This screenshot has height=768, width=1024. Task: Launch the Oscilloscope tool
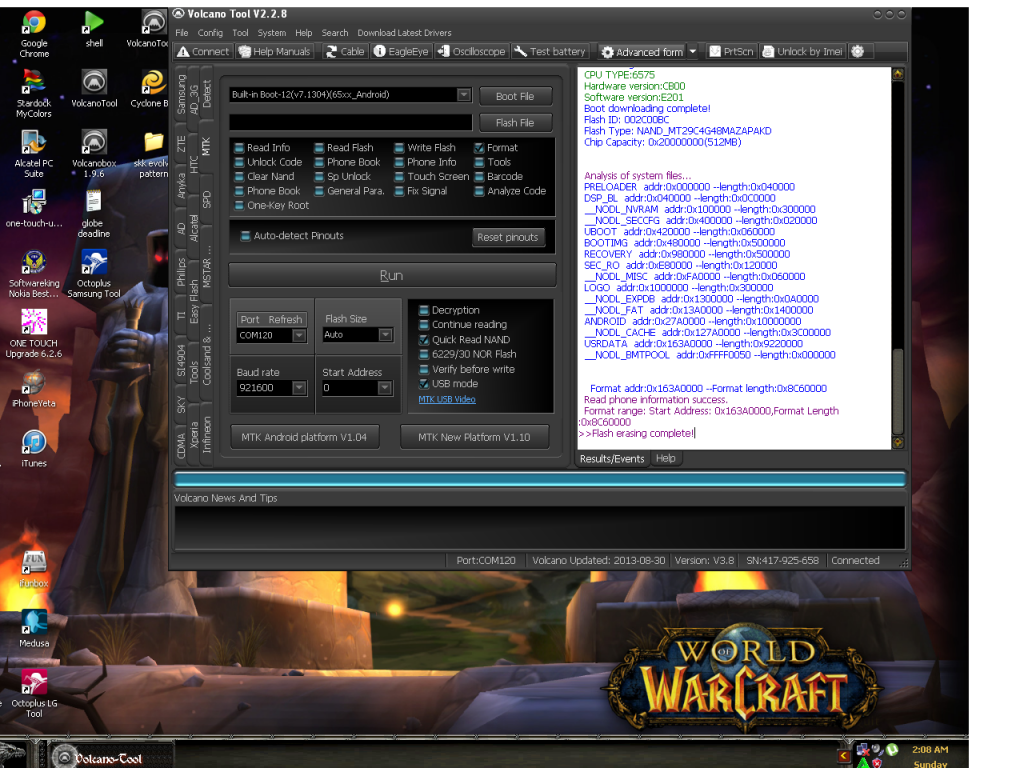point(472,52)
